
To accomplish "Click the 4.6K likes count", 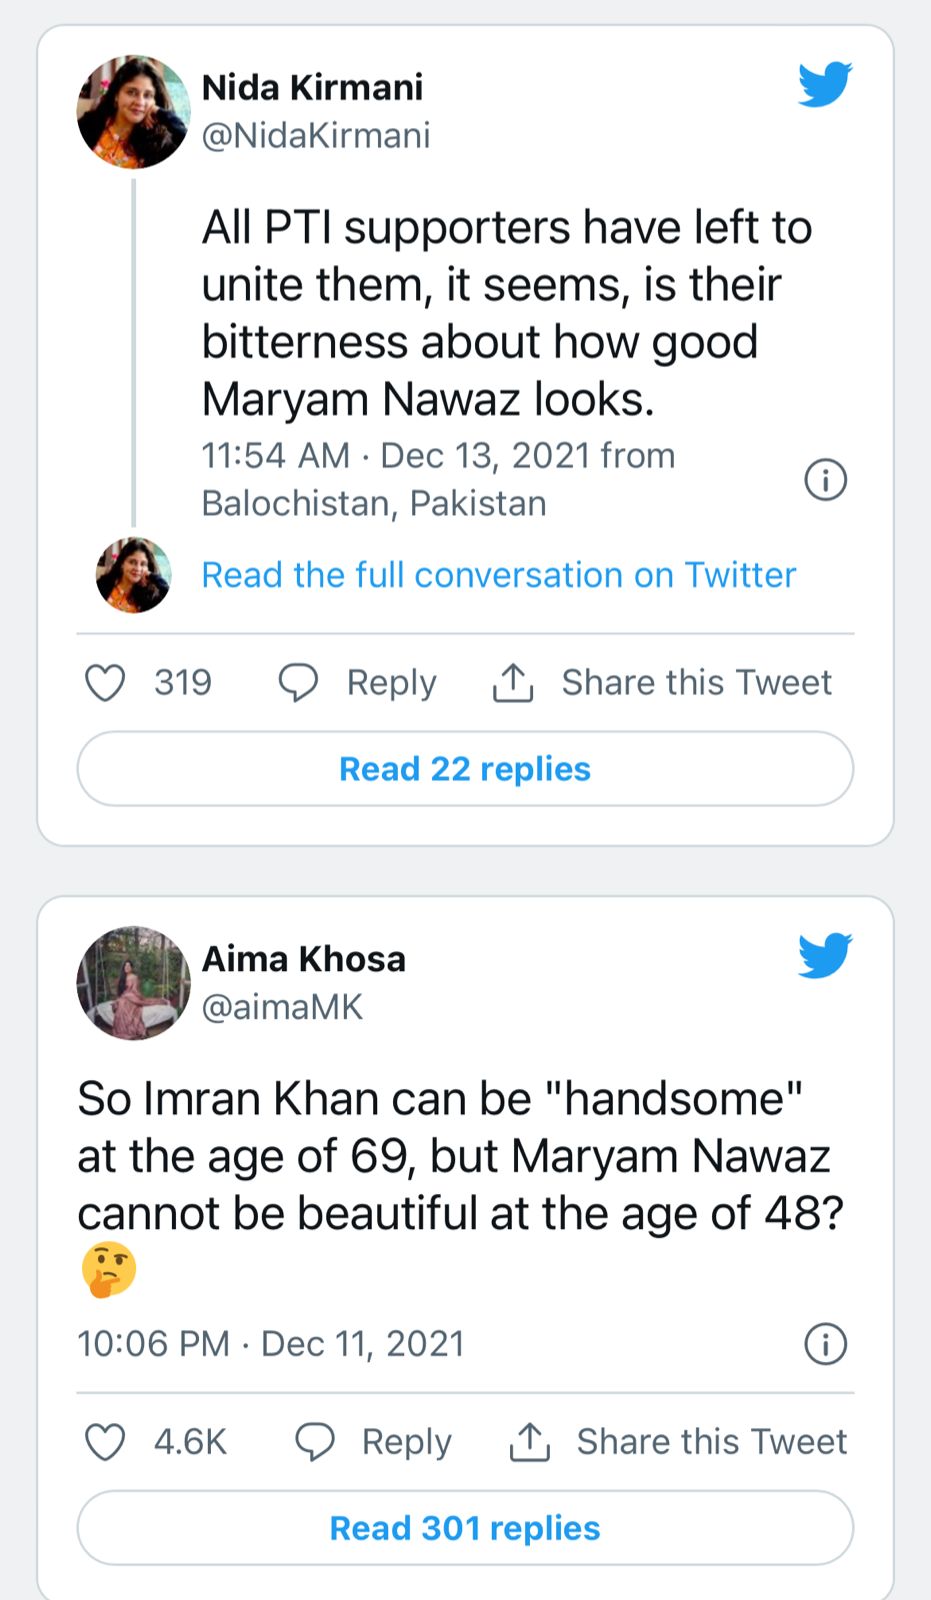I will (190, 1441).
